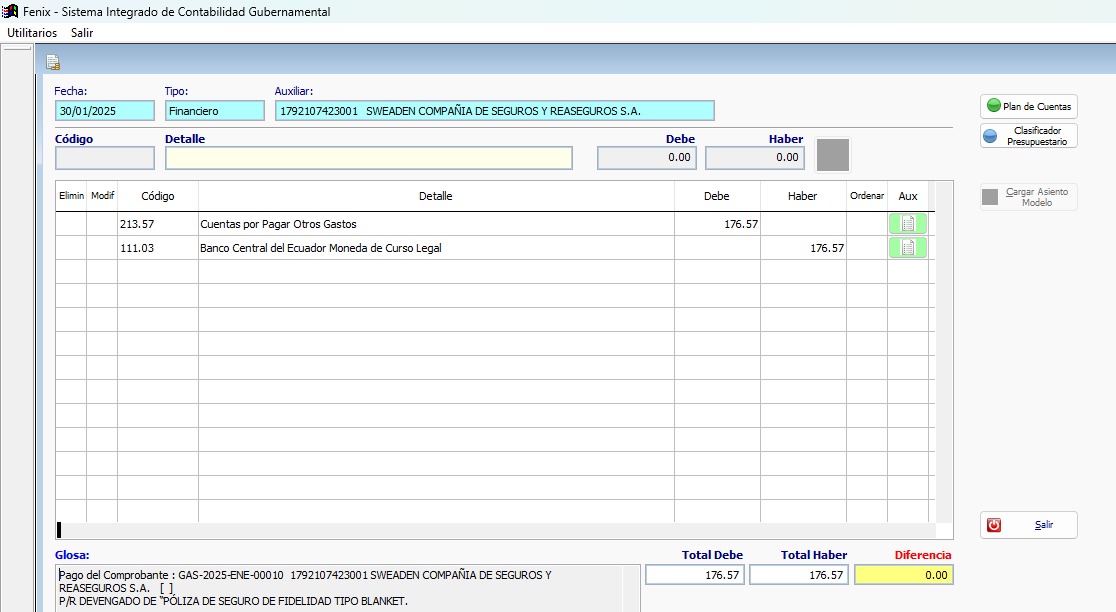Focus the yellow Detalle input field
This screenshot has width=1116, height=612.
click(x=368, y=158)
